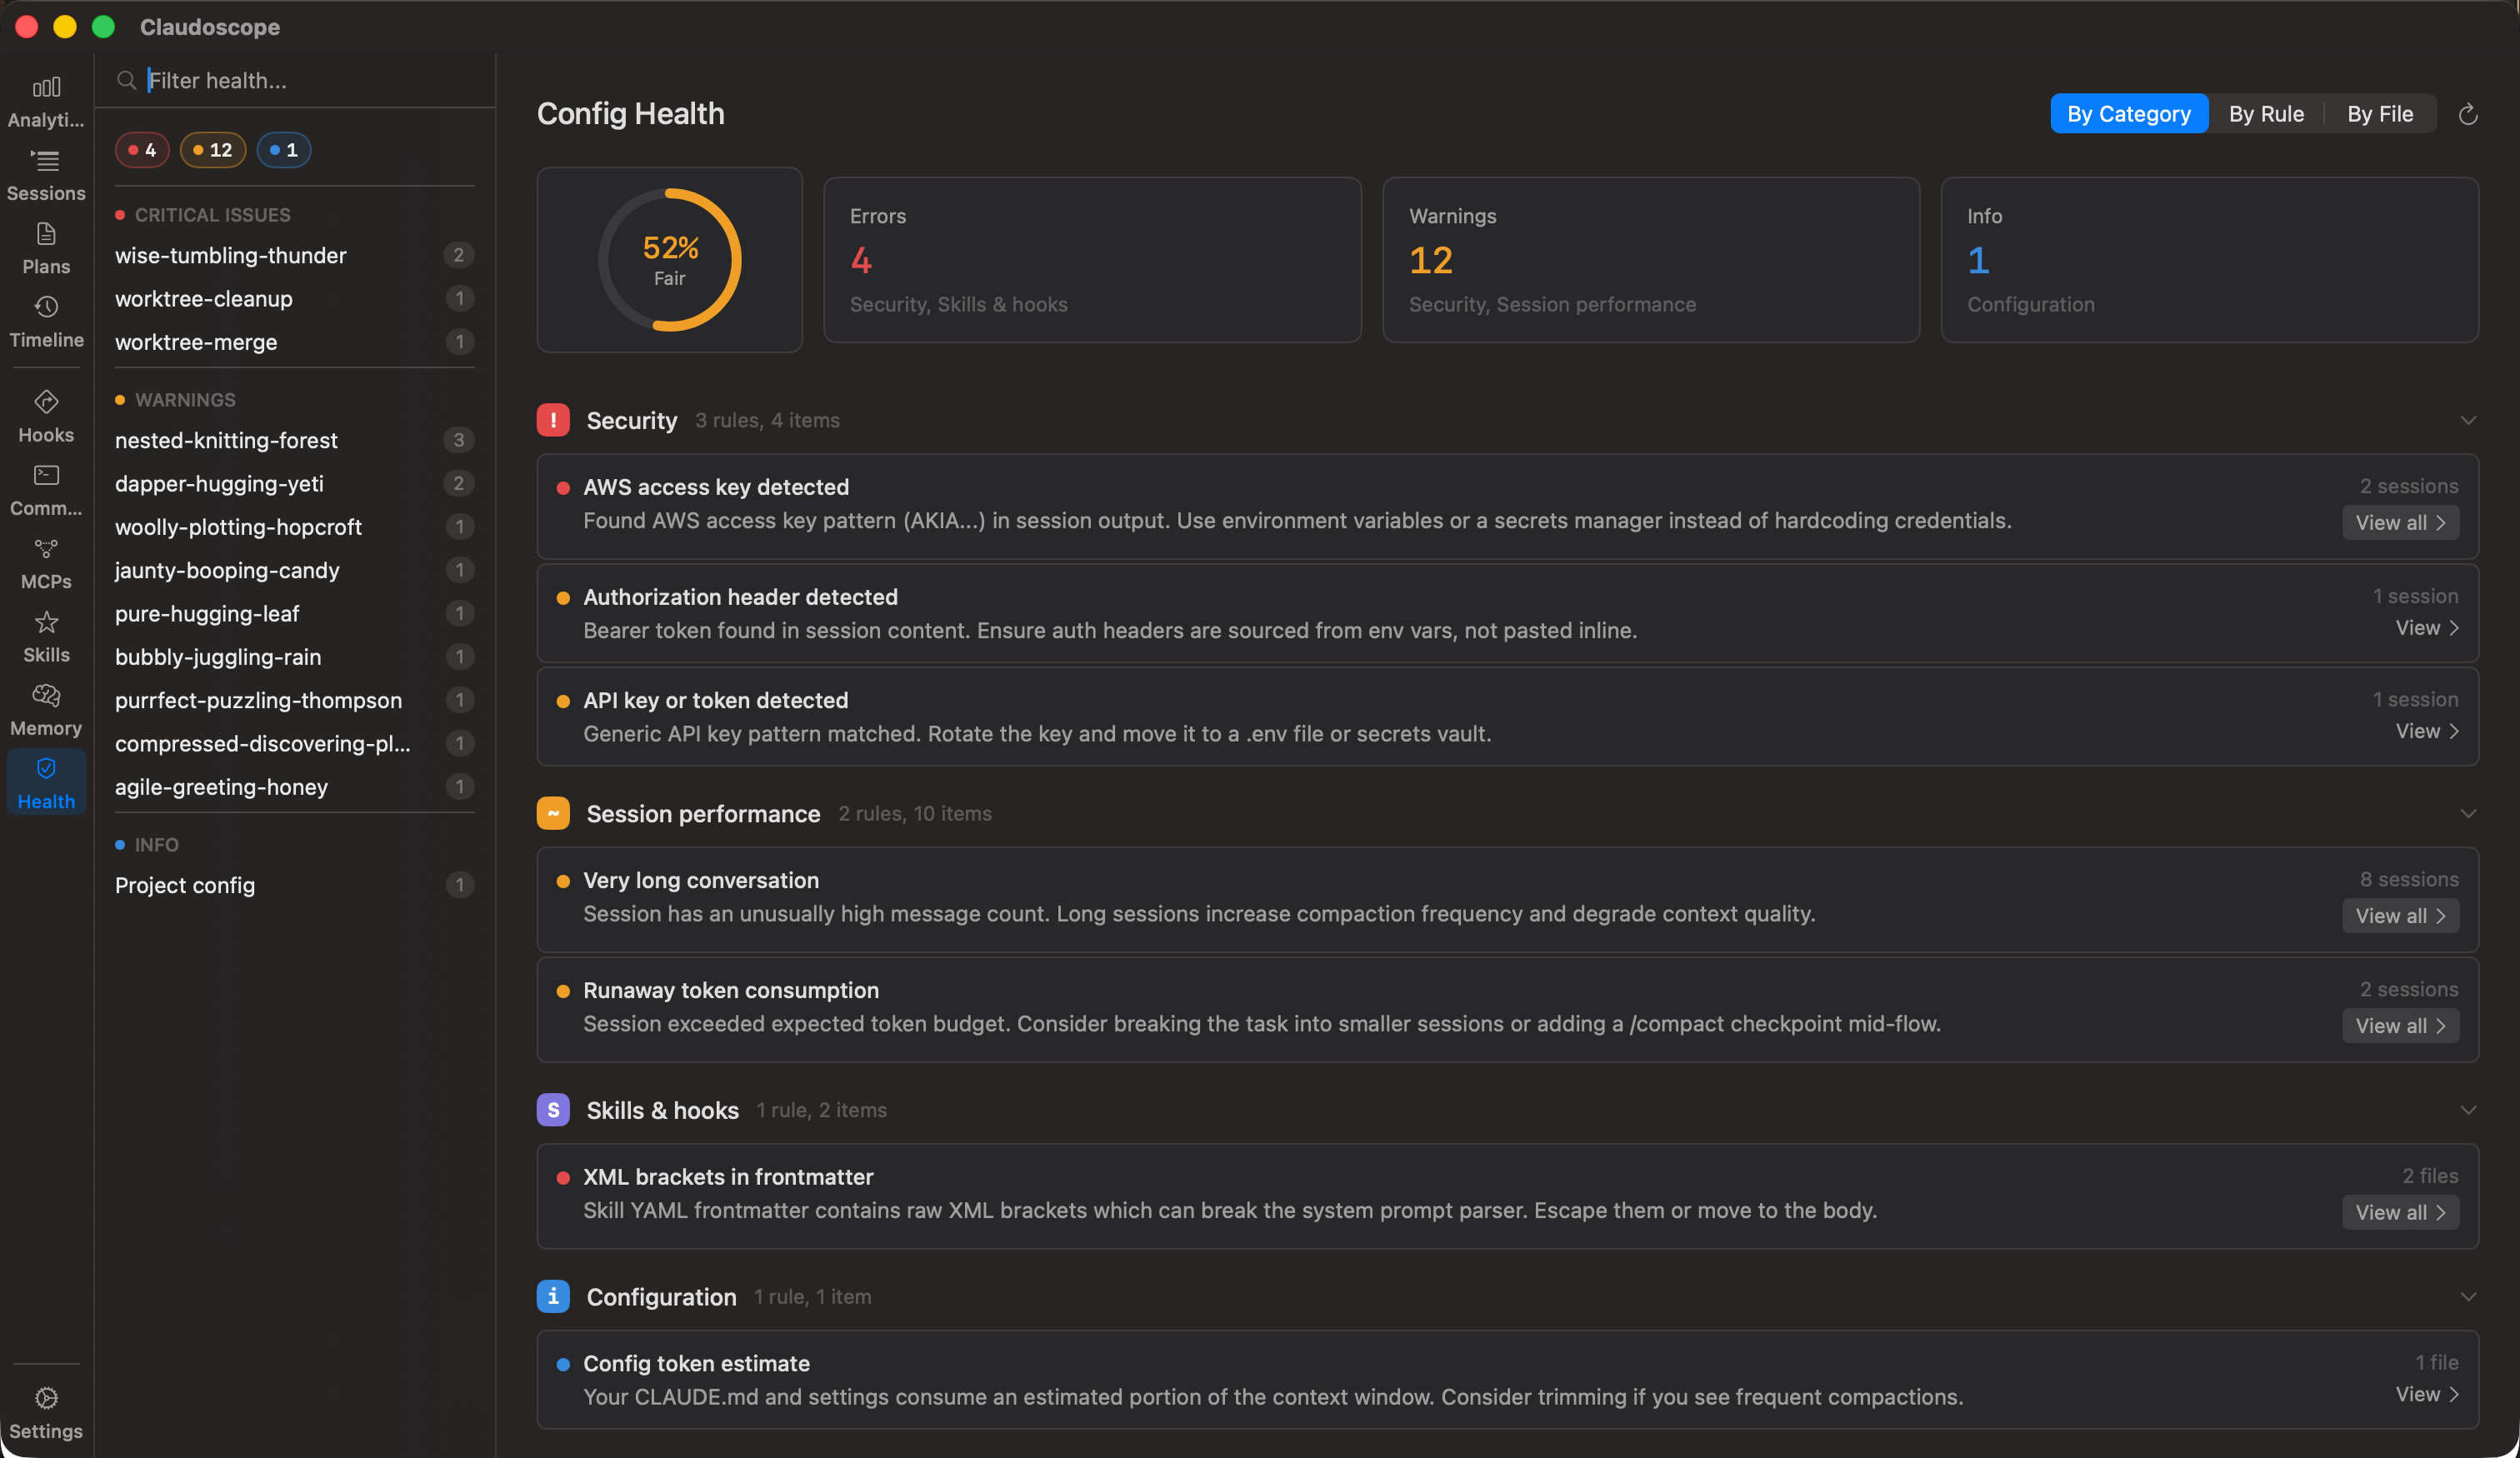Switch to the By Rule view
Image resolution: width=2520 pixels, height=1458 pixels.
click(x=2265, y=113)
